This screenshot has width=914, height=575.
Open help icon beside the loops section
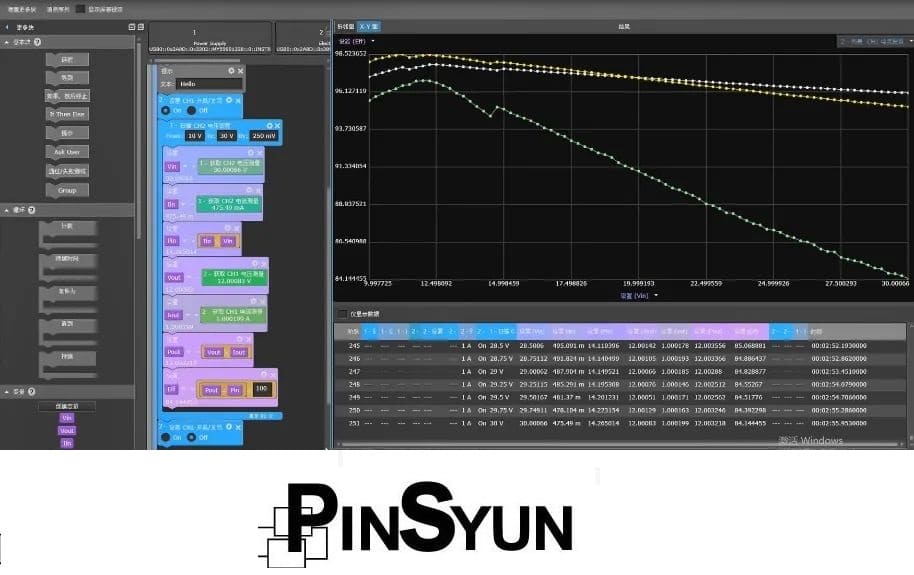31,210
